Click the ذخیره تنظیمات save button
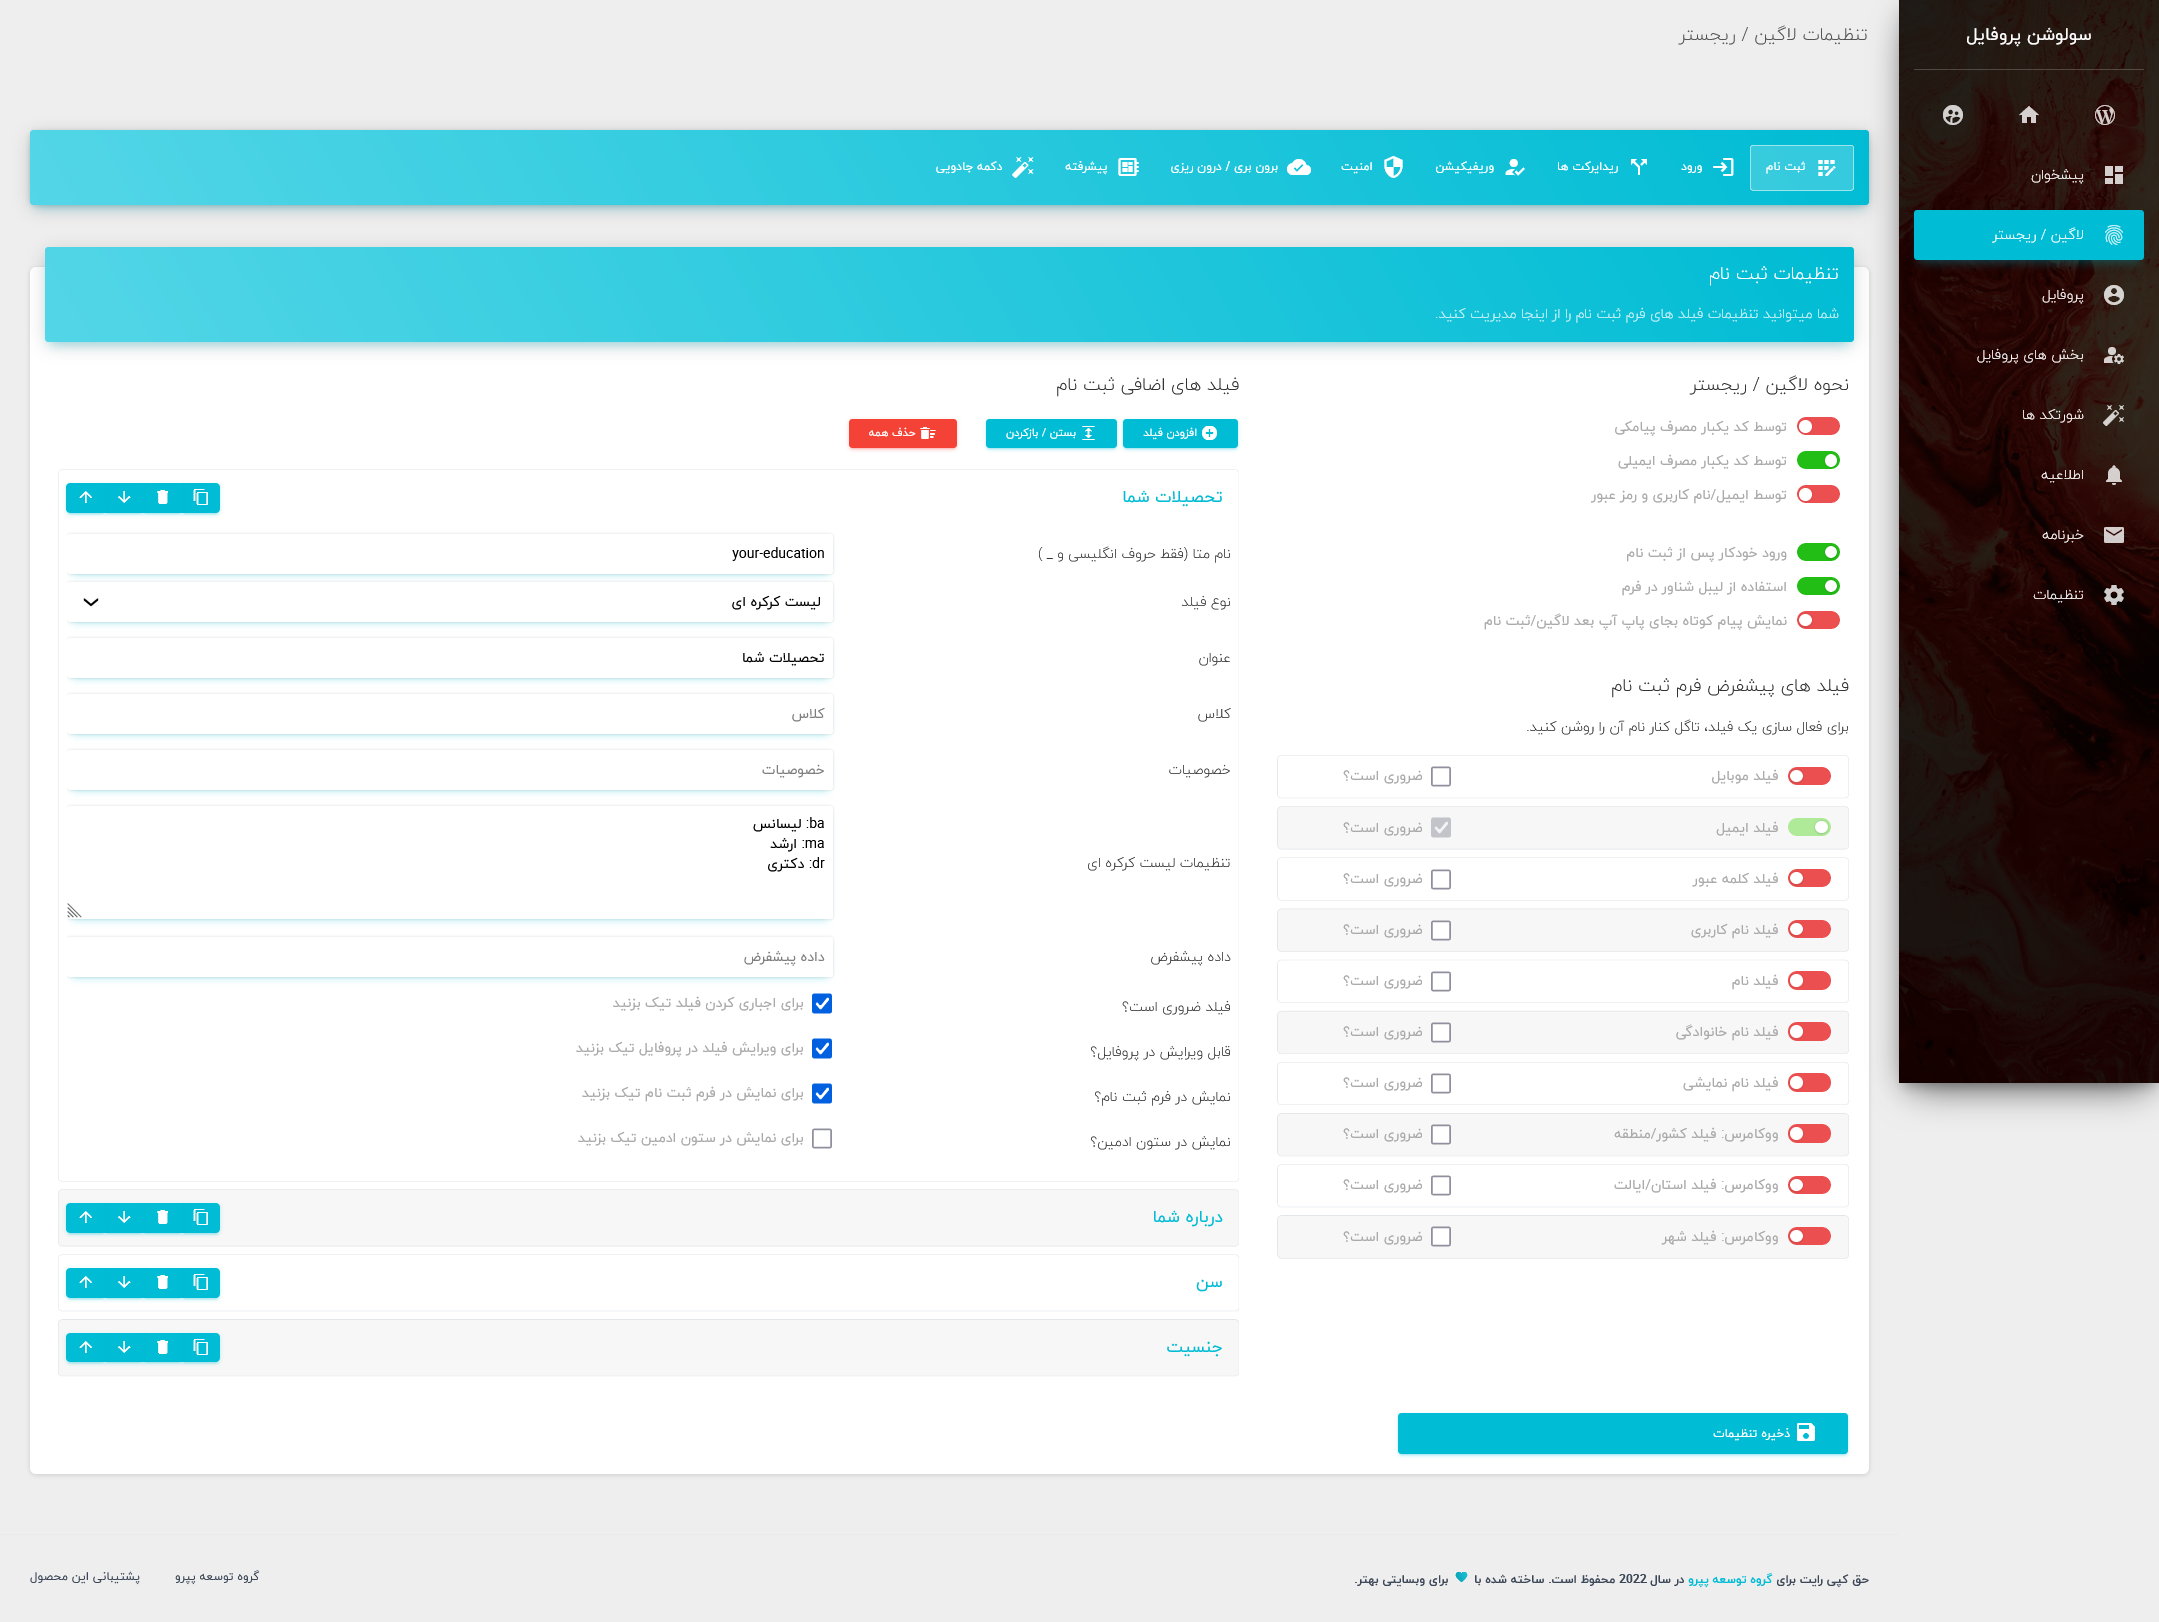The height and width of the screenshot is (1622, 2159). tap(1622, 1433)
